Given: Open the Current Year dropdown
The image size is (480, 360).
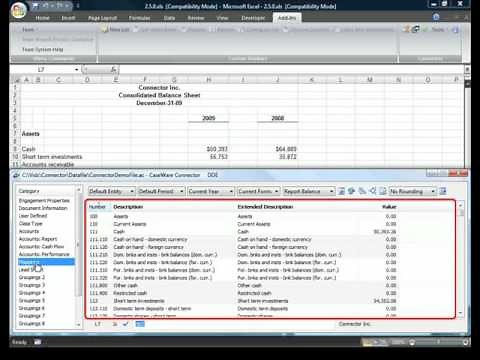Looking at the screenshot, I should (211, 191).
